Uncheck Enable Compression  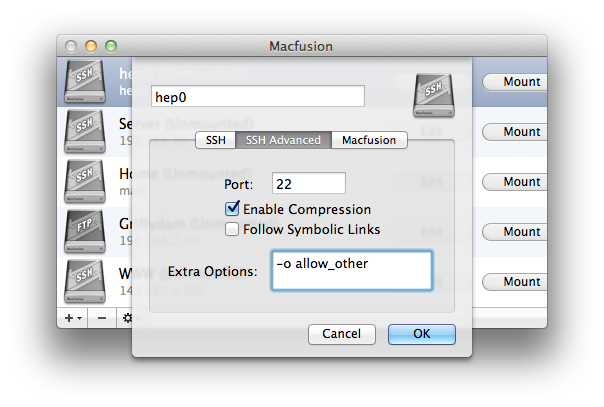click(232, 209)
